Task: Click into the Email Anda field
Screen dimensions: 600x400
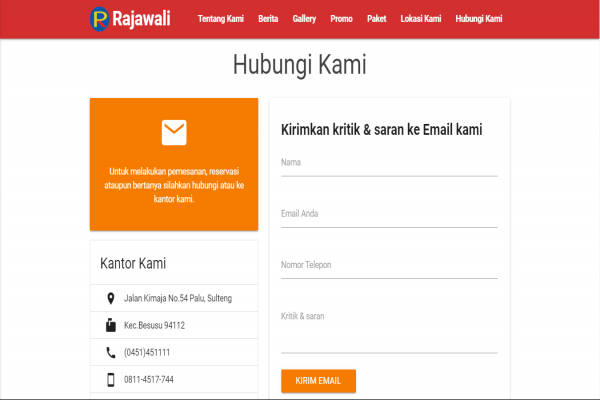Action: click(x=389, y=215)
